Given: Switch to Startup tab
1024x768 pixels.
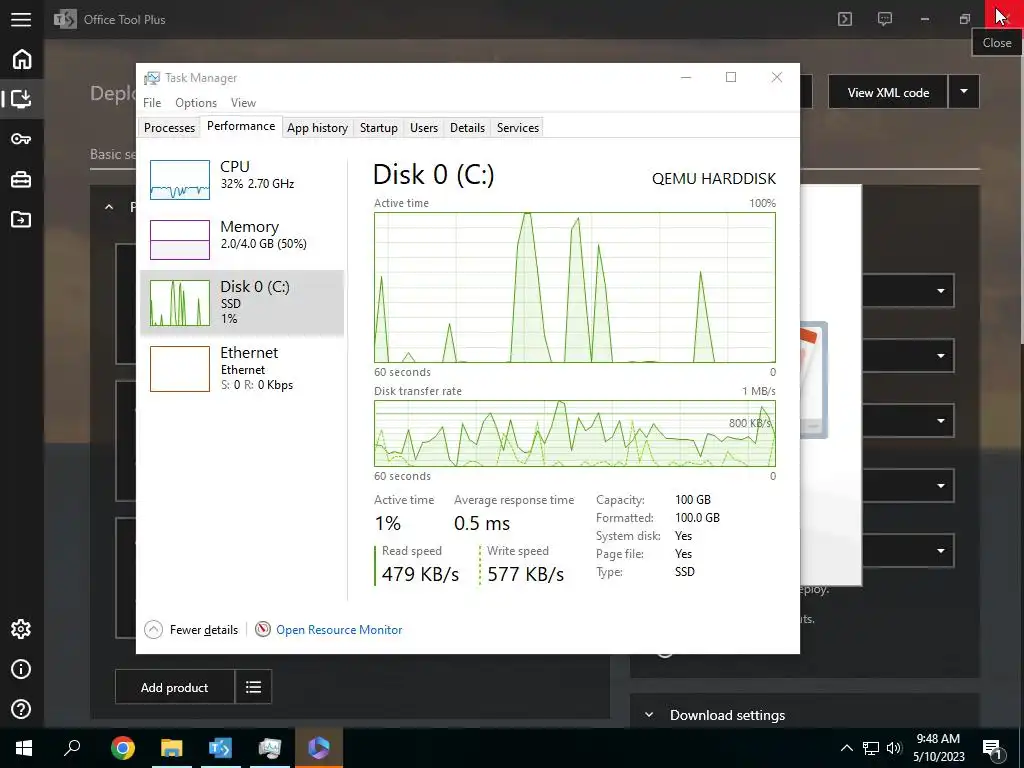Looking at the screenshot, I should (379, 127).
